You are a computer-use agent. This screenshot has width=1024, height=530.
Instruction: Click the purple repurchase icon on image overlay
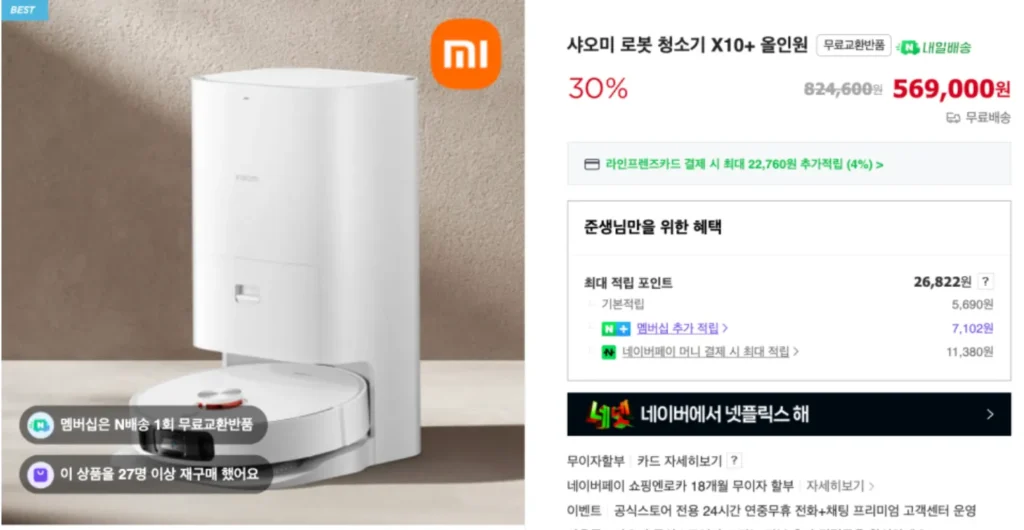[x=41, y=474]
